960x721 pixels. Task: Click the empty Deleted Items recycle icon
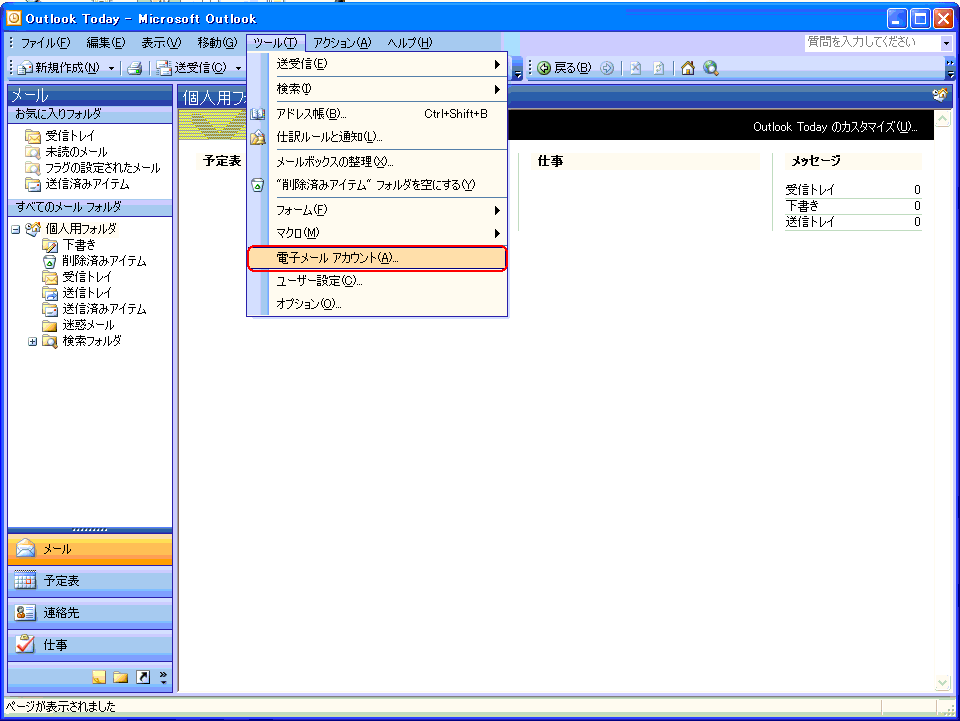[258, 185]
